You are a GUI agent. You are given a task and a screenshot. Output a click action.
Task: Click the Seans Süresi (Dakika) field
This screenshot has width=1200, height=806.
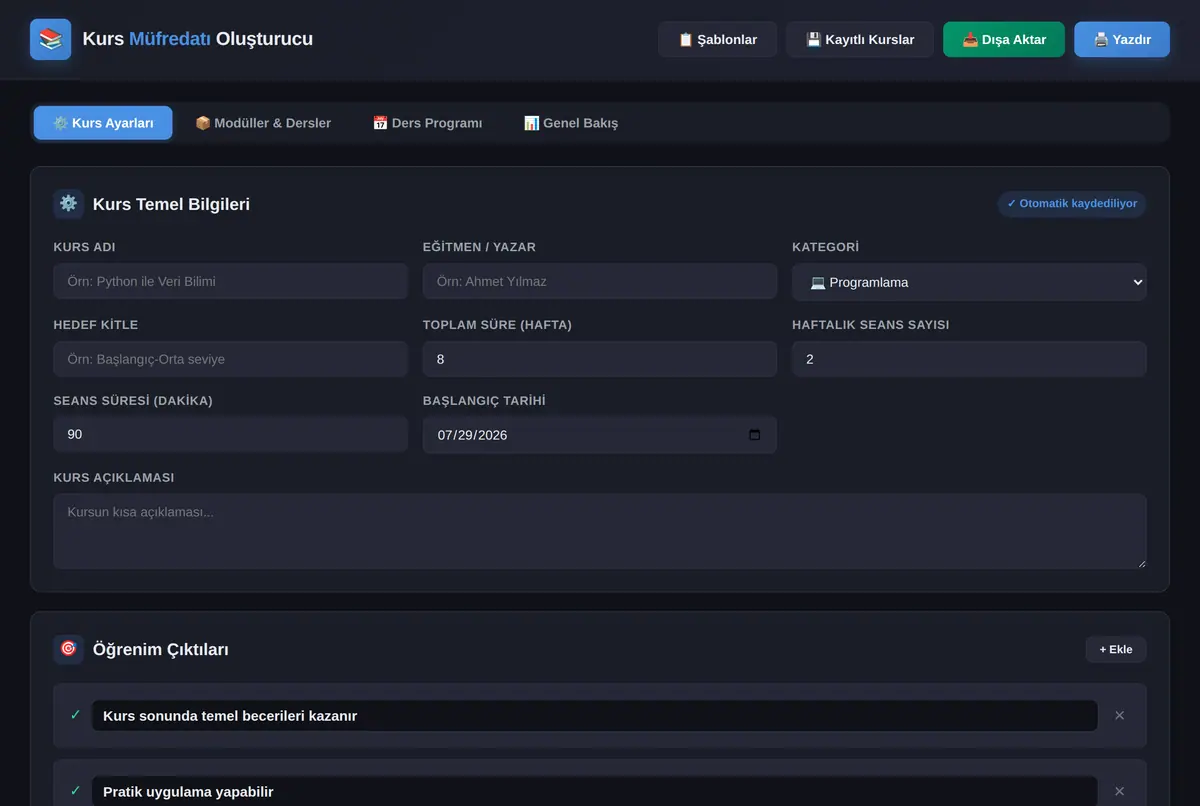[231, 435]
